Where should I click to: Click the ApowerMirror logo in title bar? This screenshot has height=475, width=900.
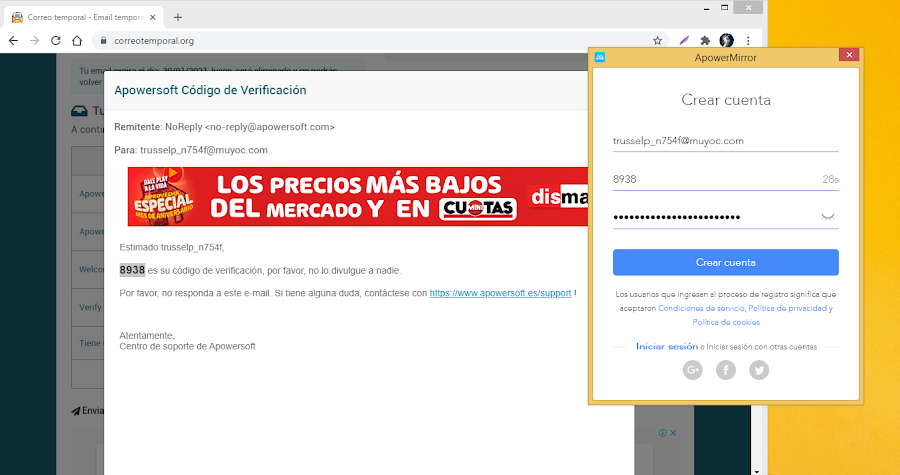(x=600, y=57)
